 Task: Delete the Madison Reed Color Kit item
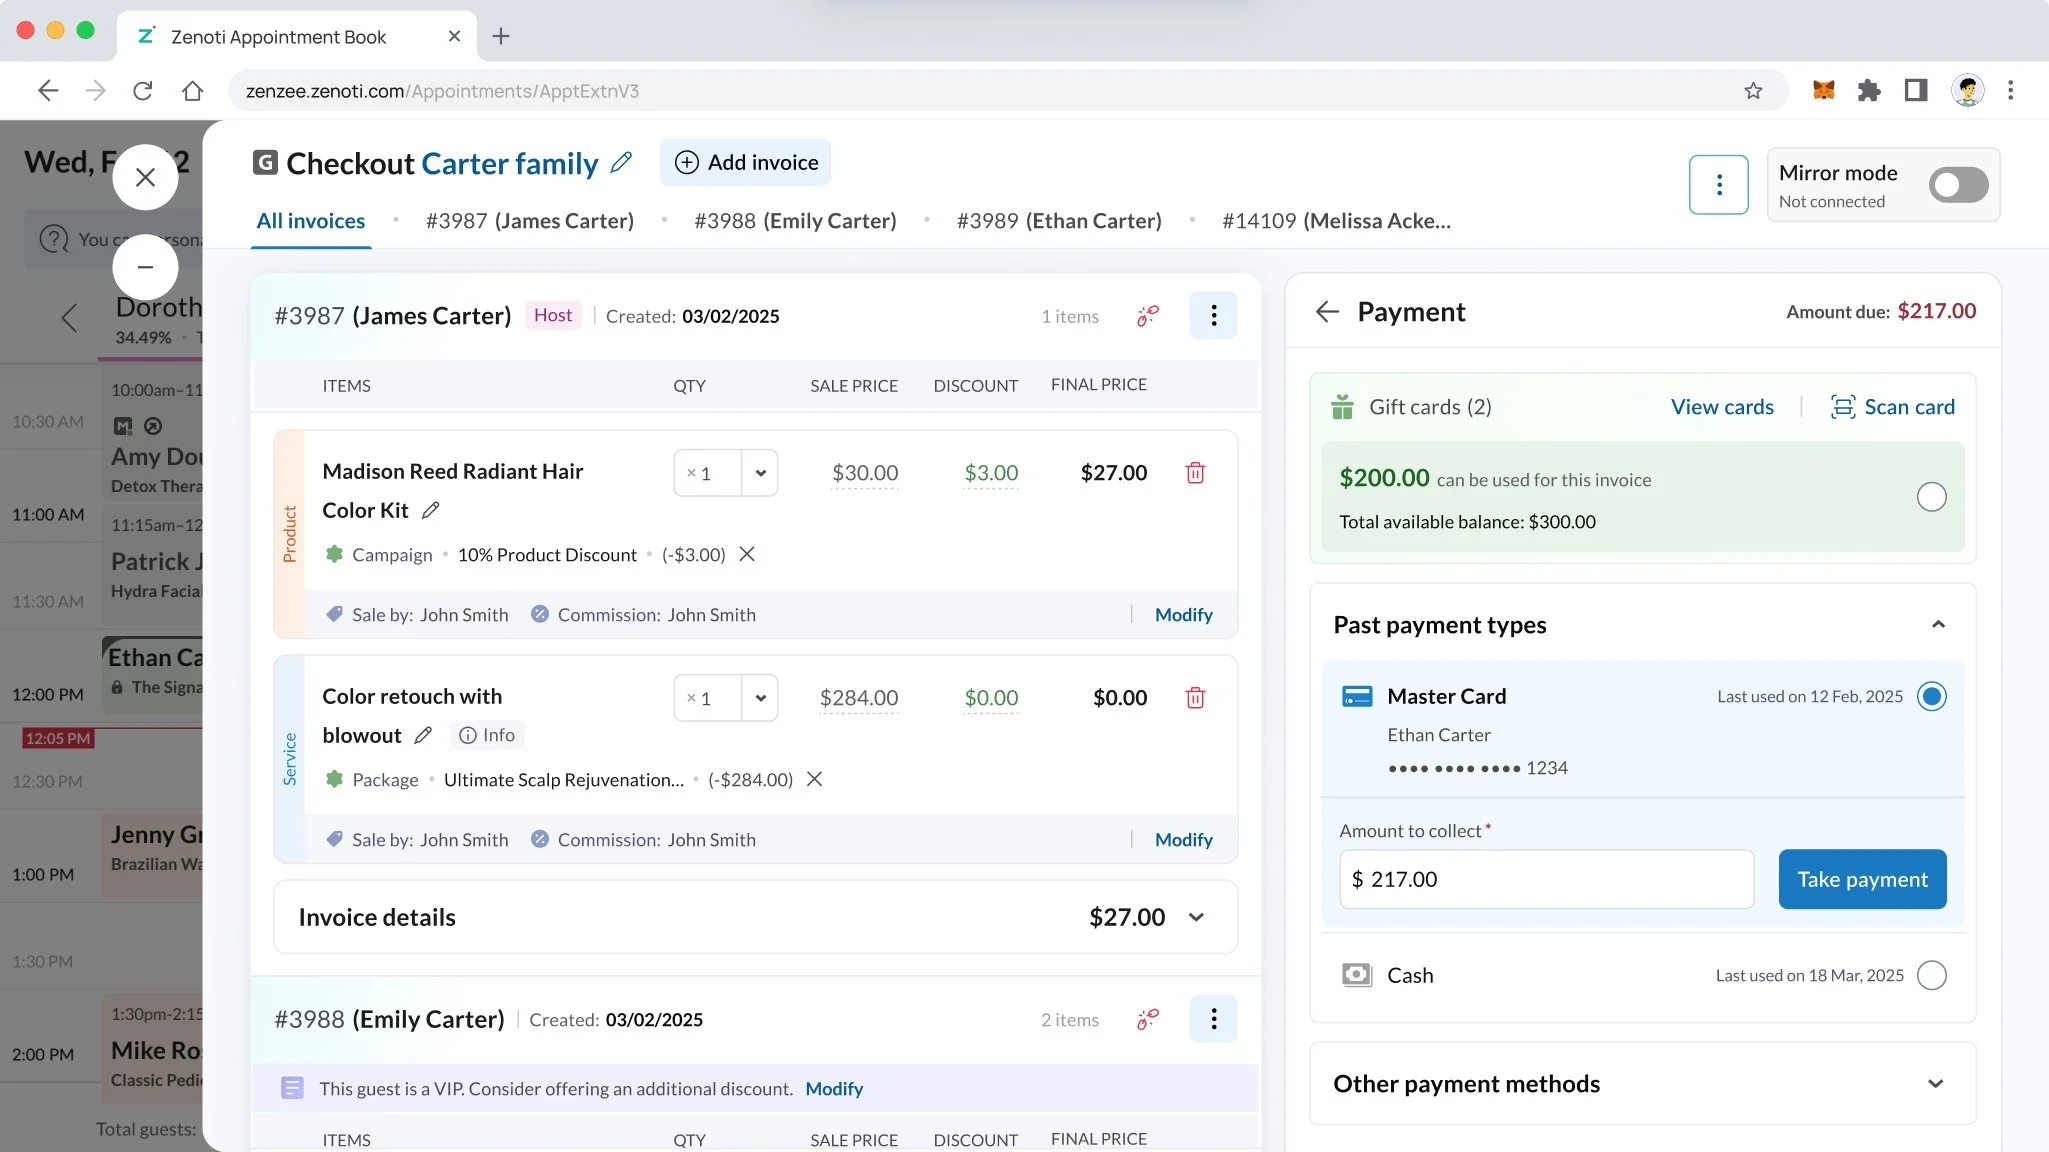click(1195, 473)
